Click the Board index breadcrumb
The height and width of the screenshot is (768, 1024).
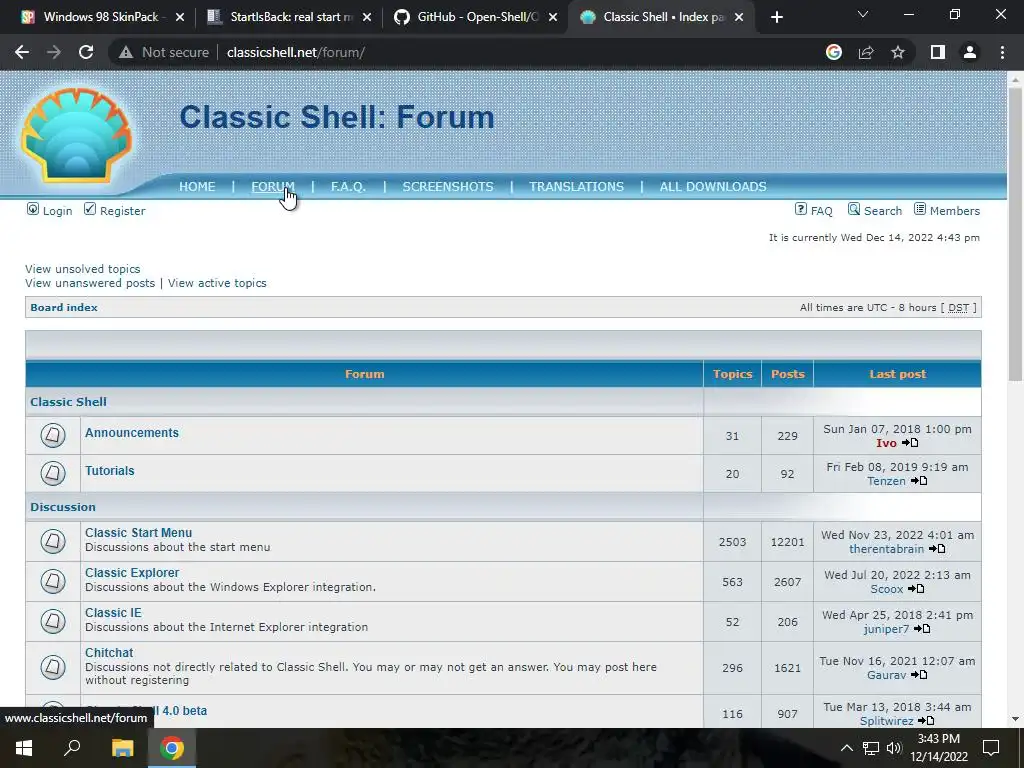click(64, 308)
